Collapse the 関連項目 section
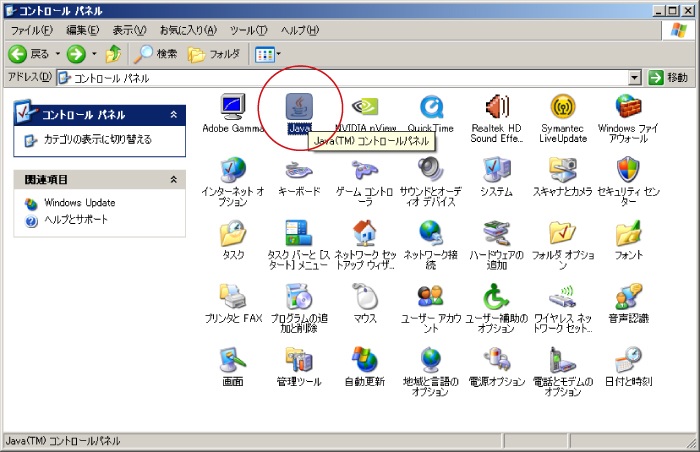 click(173, 179)
